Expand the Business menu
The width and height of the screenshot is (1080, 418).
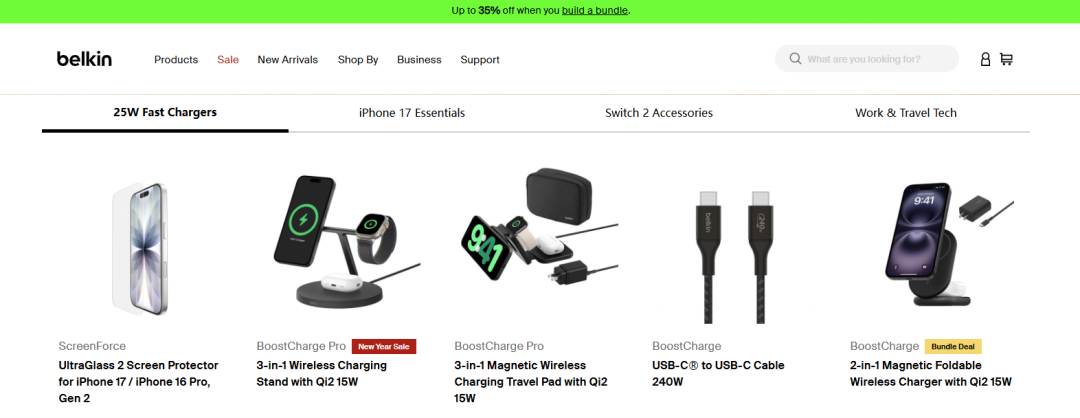[419, 60]
